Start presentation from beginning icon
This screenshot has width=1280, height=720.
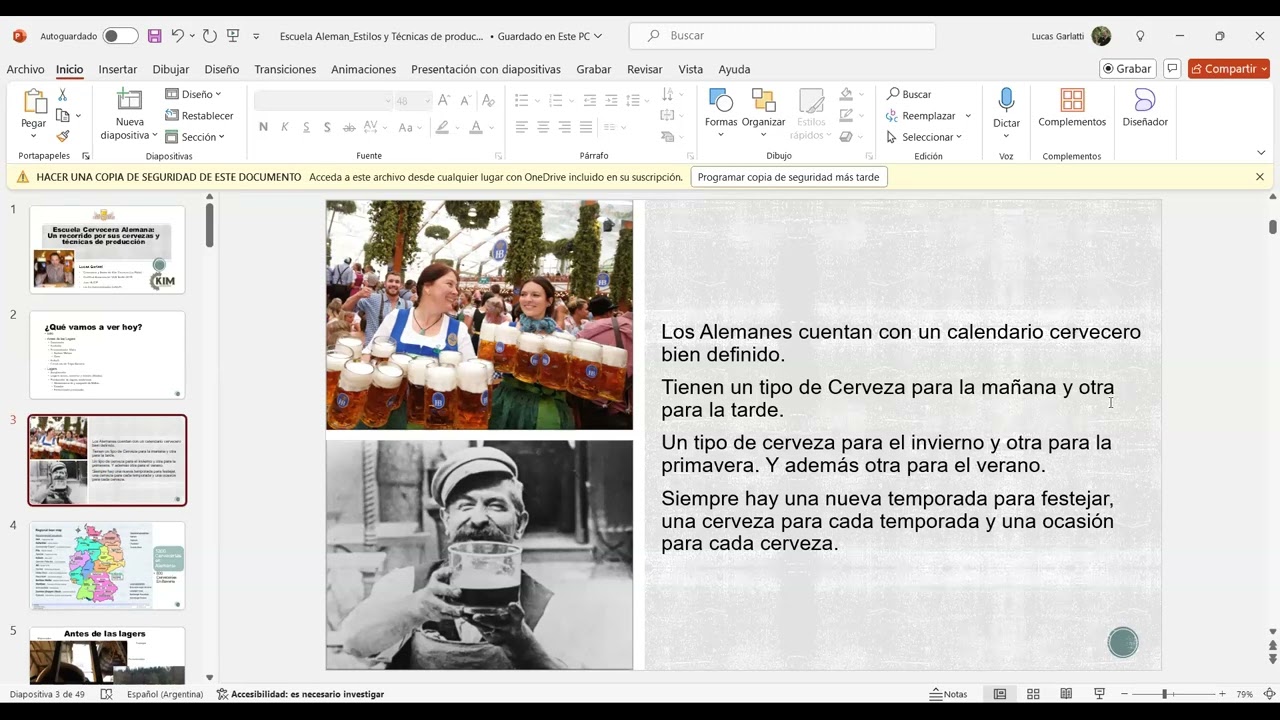tap(233, 36)
